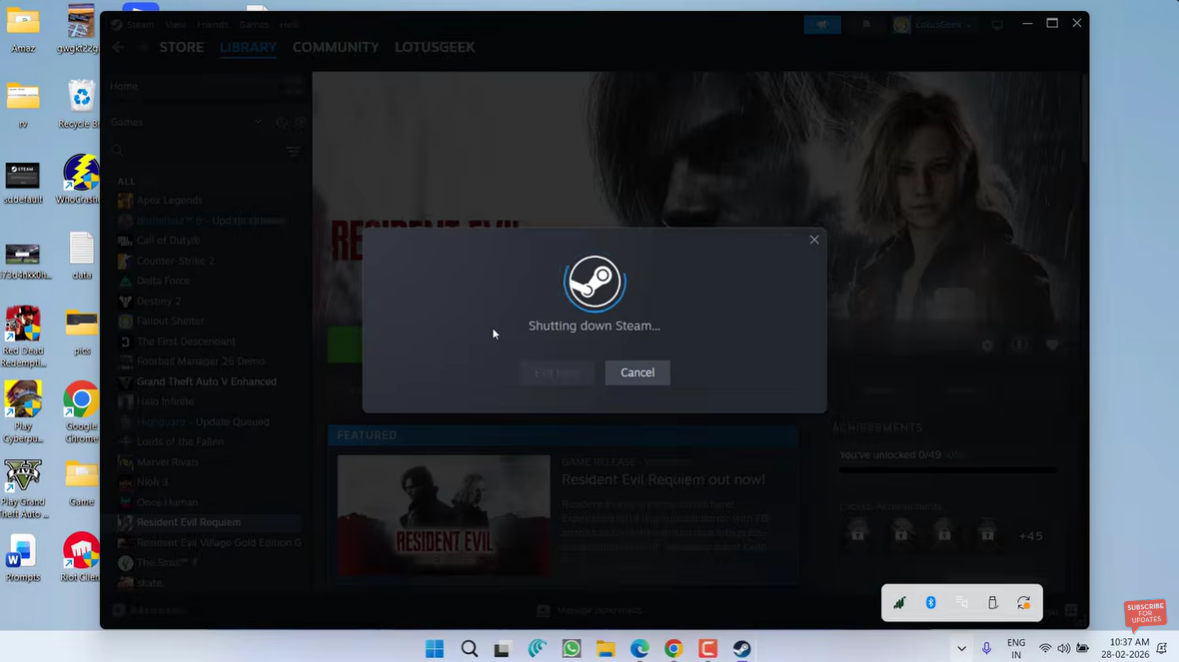Click the taskbar Search magnifier icon
Image resolution: width=1179 pixels, height=662 pixels.
[469, 649]
